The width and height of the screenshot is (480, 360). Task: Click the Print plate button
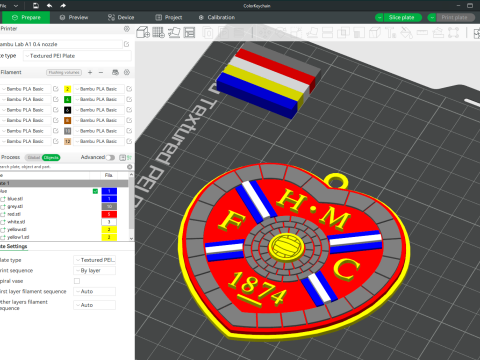pos(454,17)
